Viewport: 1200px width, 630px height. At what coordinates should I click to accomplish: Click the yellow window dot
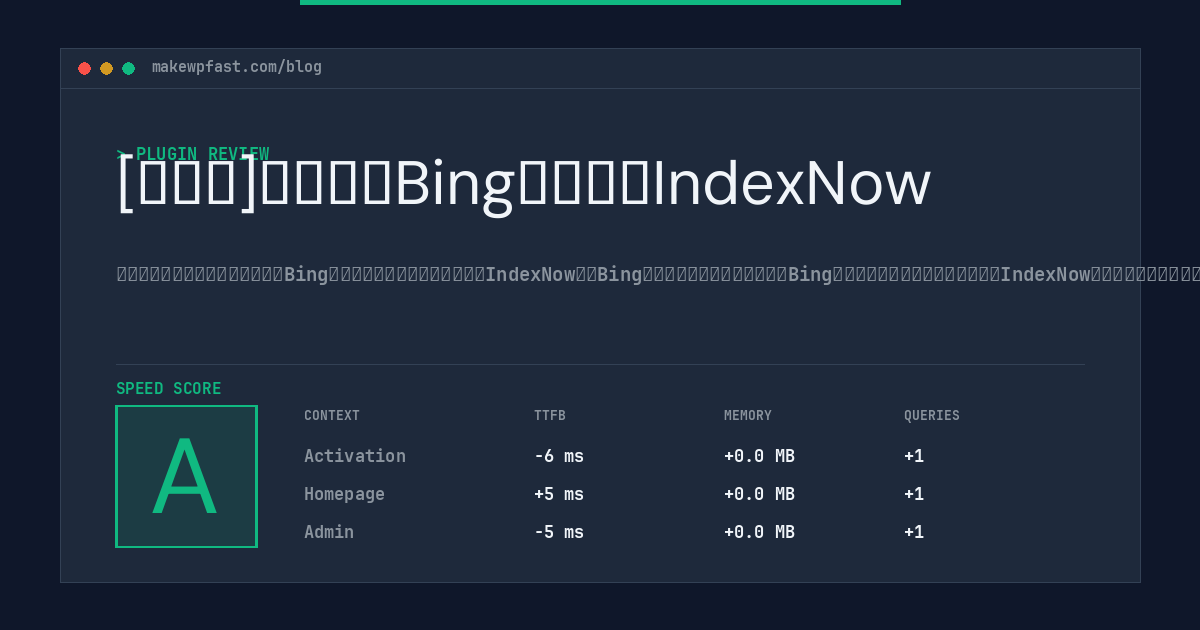coord(106,68)
